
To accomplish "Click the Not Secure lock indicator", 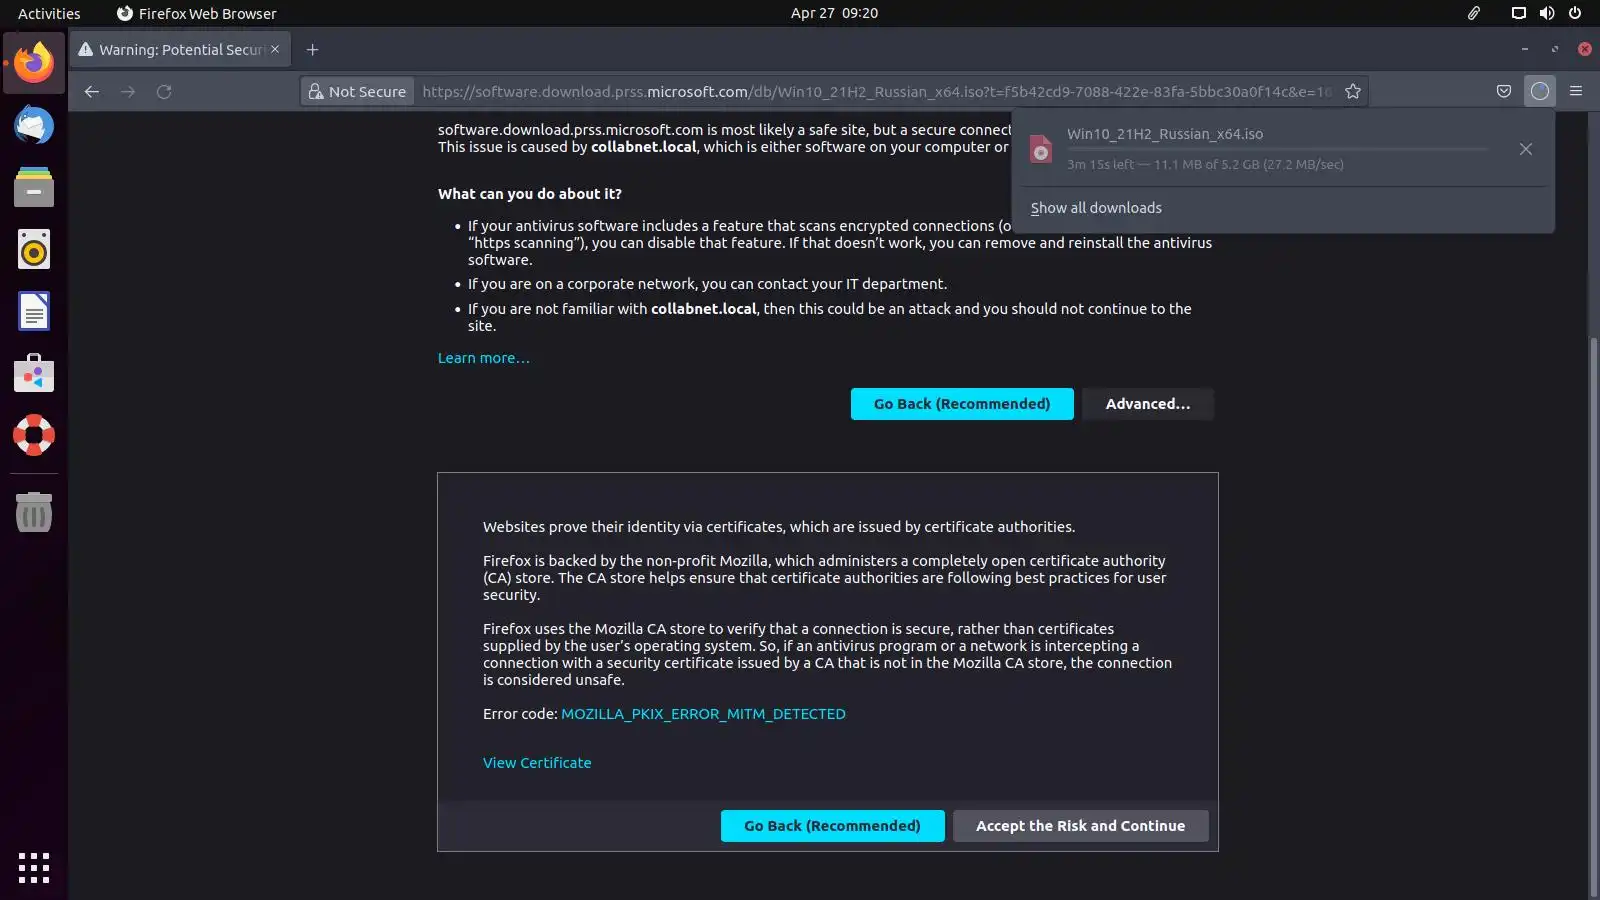I will [x=358, y=91].
